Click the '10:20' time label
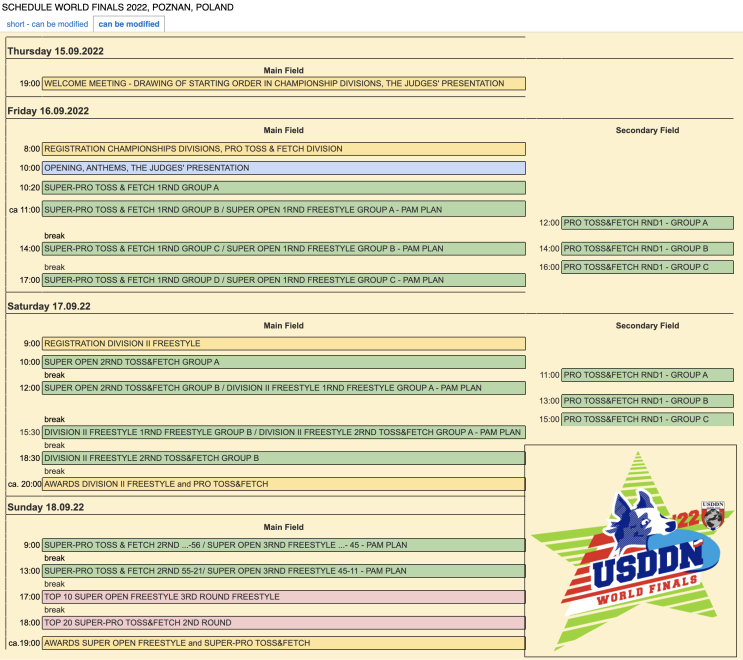 click(x=30, y=188)
